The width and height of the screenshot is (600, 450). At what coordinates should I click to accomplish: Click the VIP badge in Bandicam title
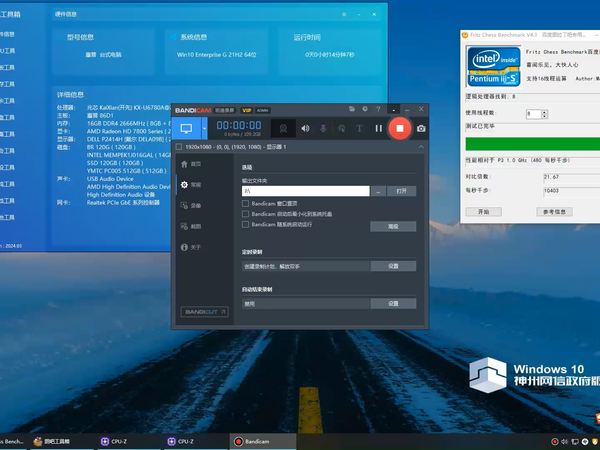[x=246, y=110]
